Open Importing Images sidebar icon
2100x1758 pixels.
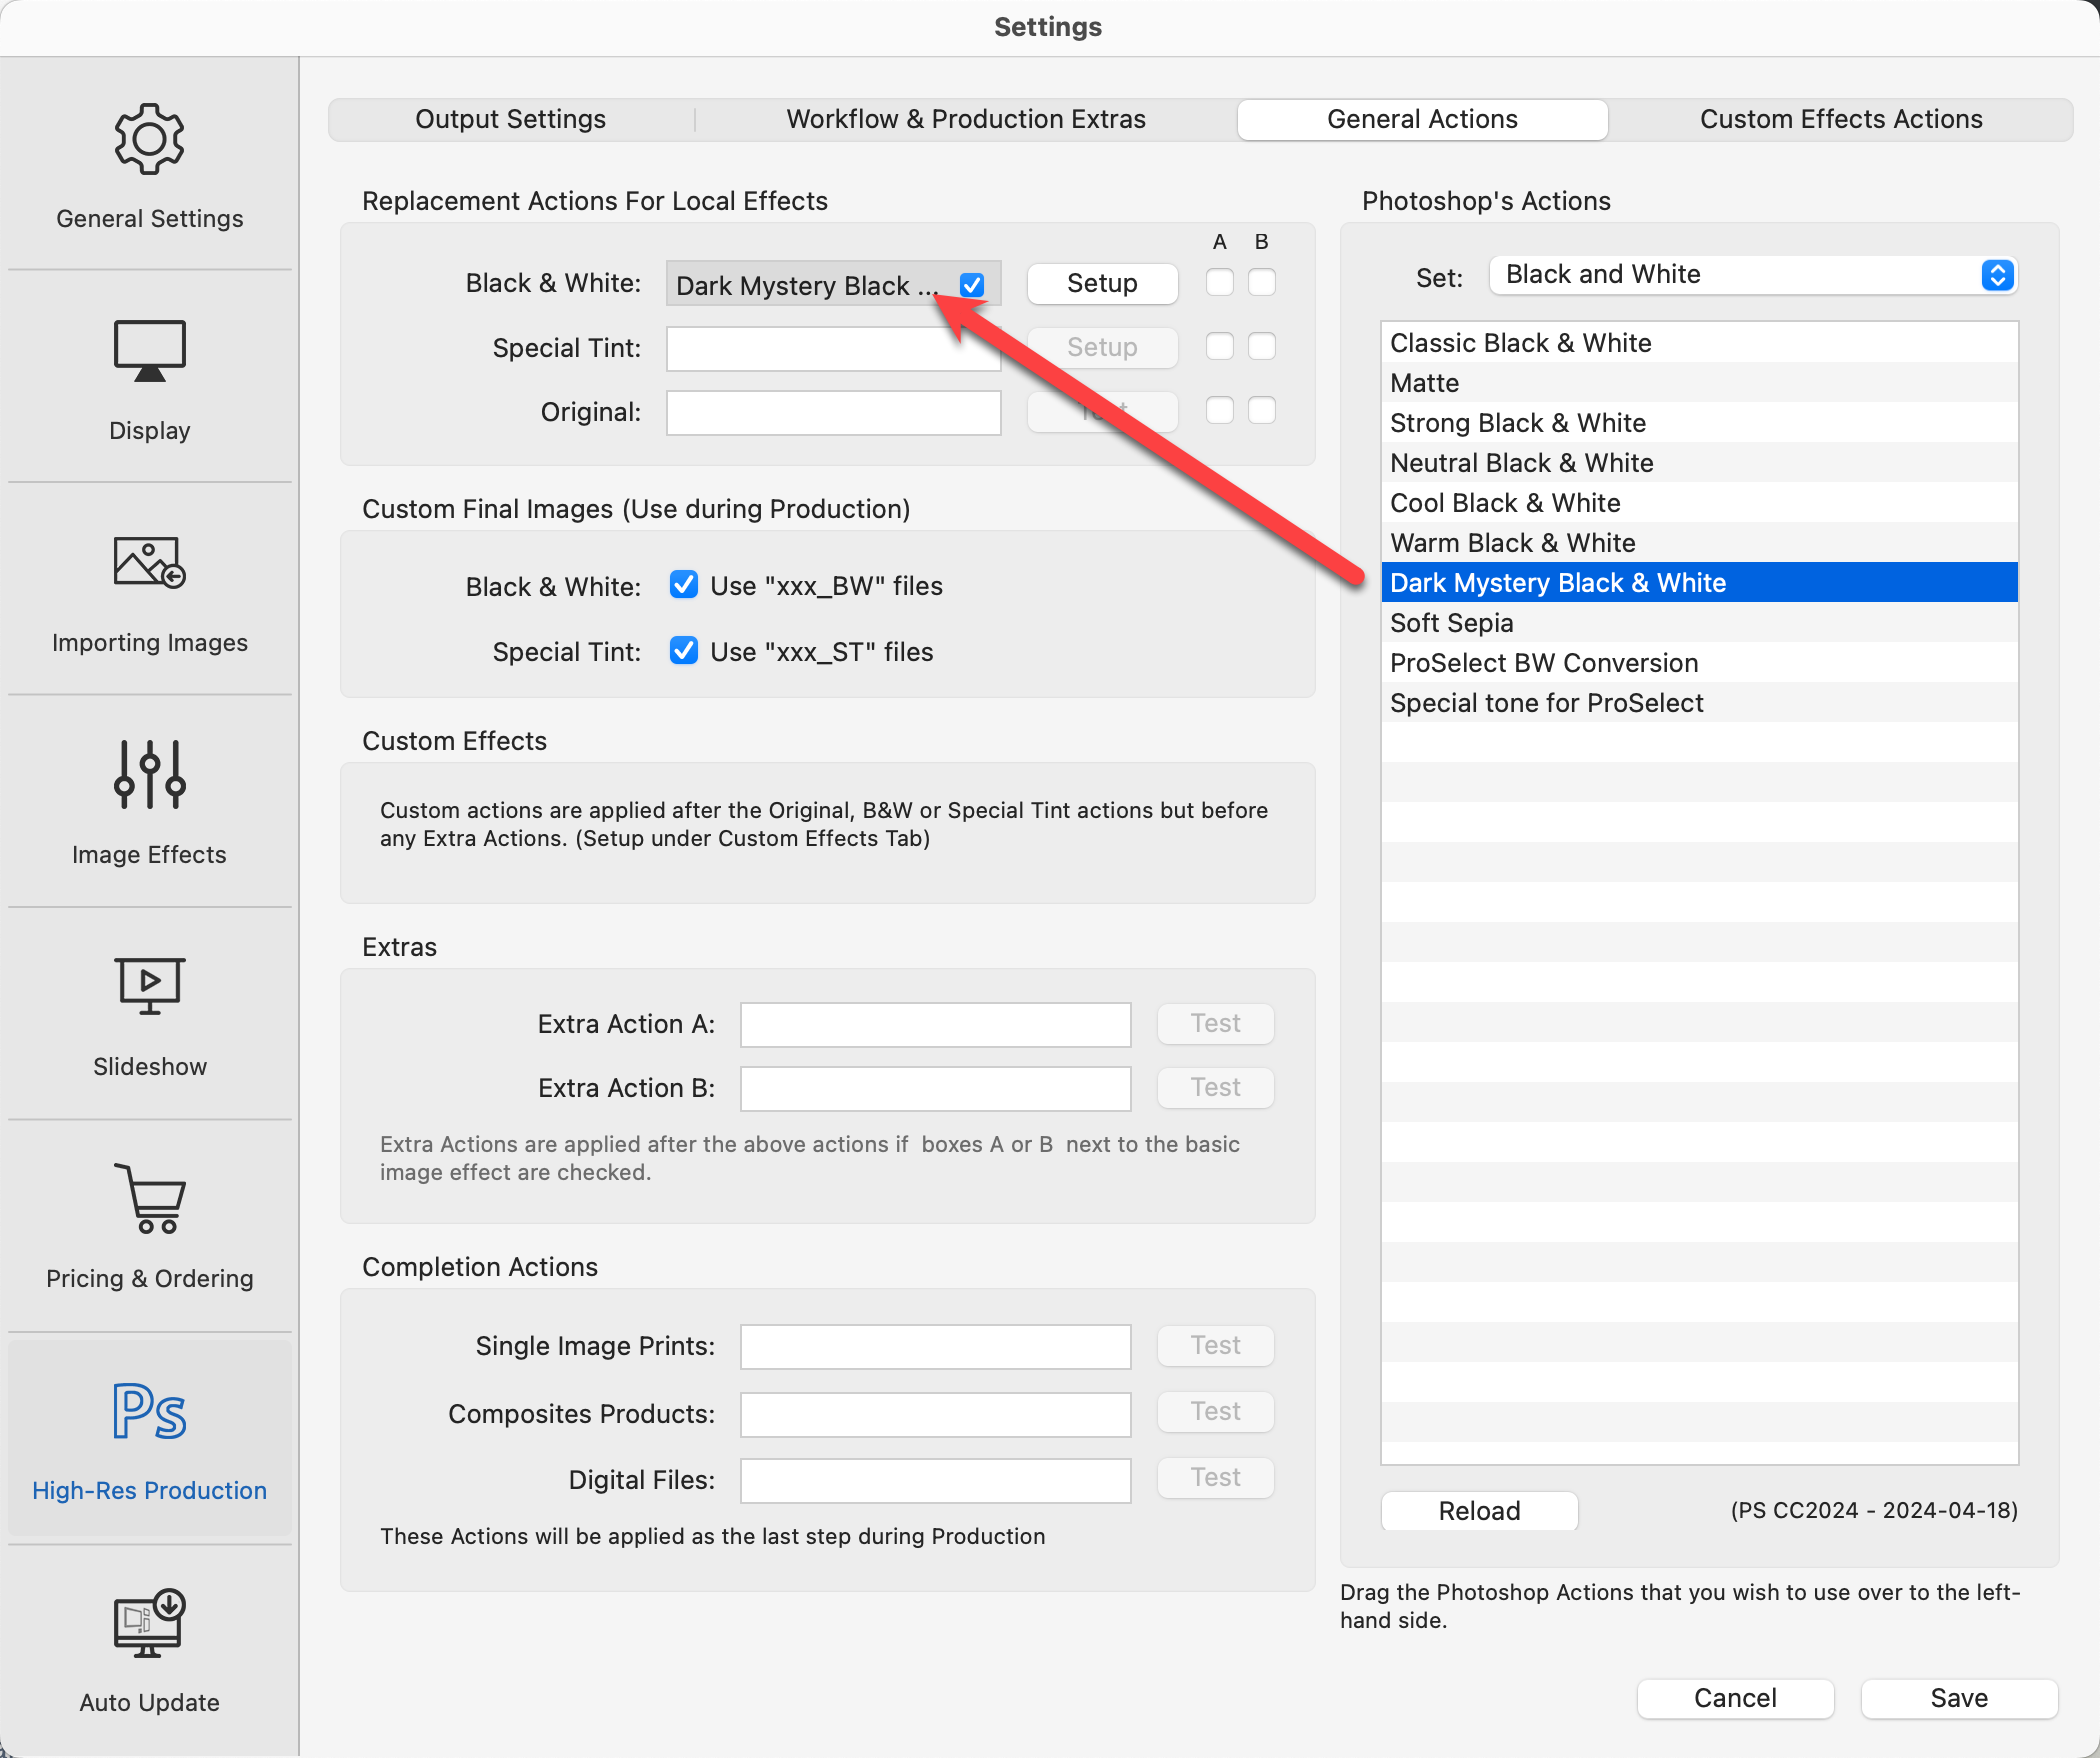[149, 563]
